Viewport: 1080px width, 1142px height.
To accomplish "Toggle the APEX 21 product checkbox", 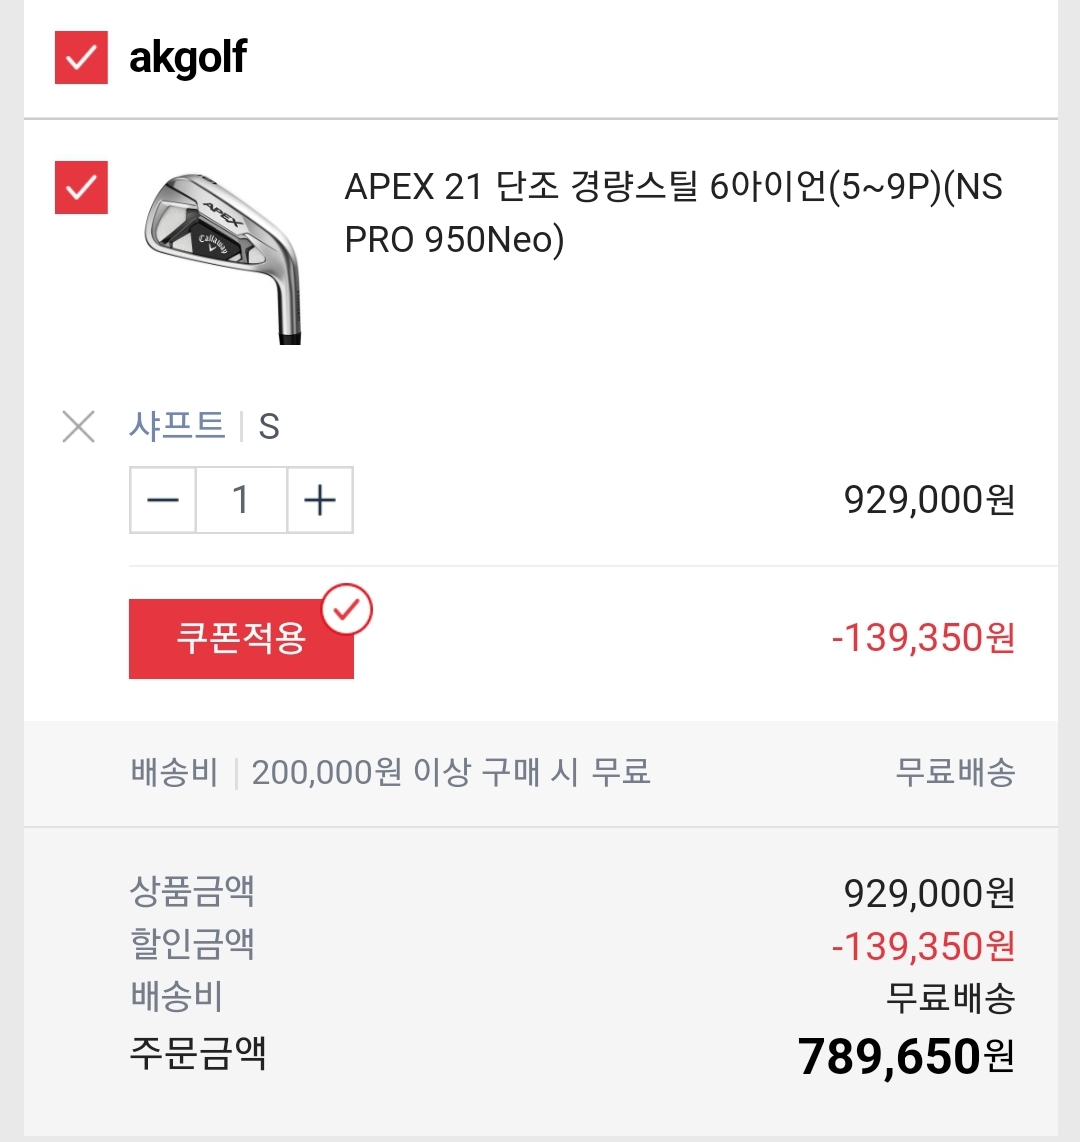I will [80, 187].
